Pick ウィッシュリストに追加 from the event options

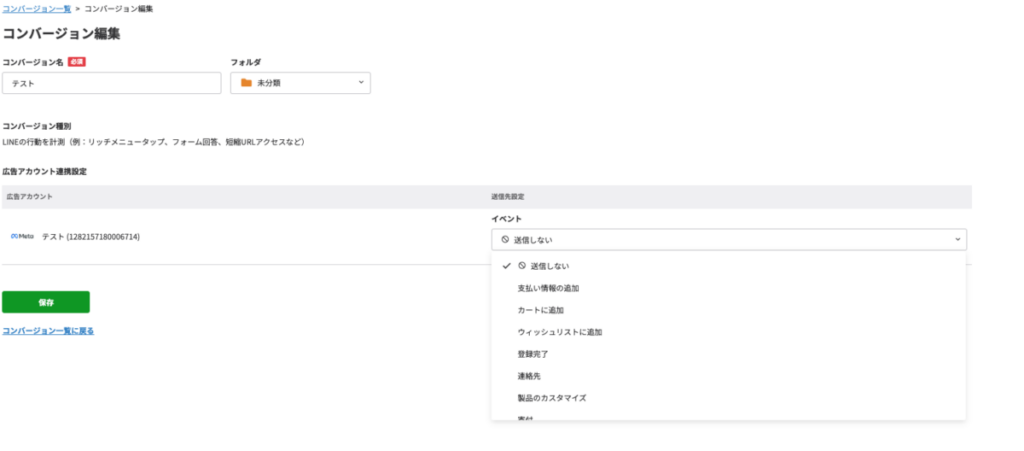pos(559,332)
